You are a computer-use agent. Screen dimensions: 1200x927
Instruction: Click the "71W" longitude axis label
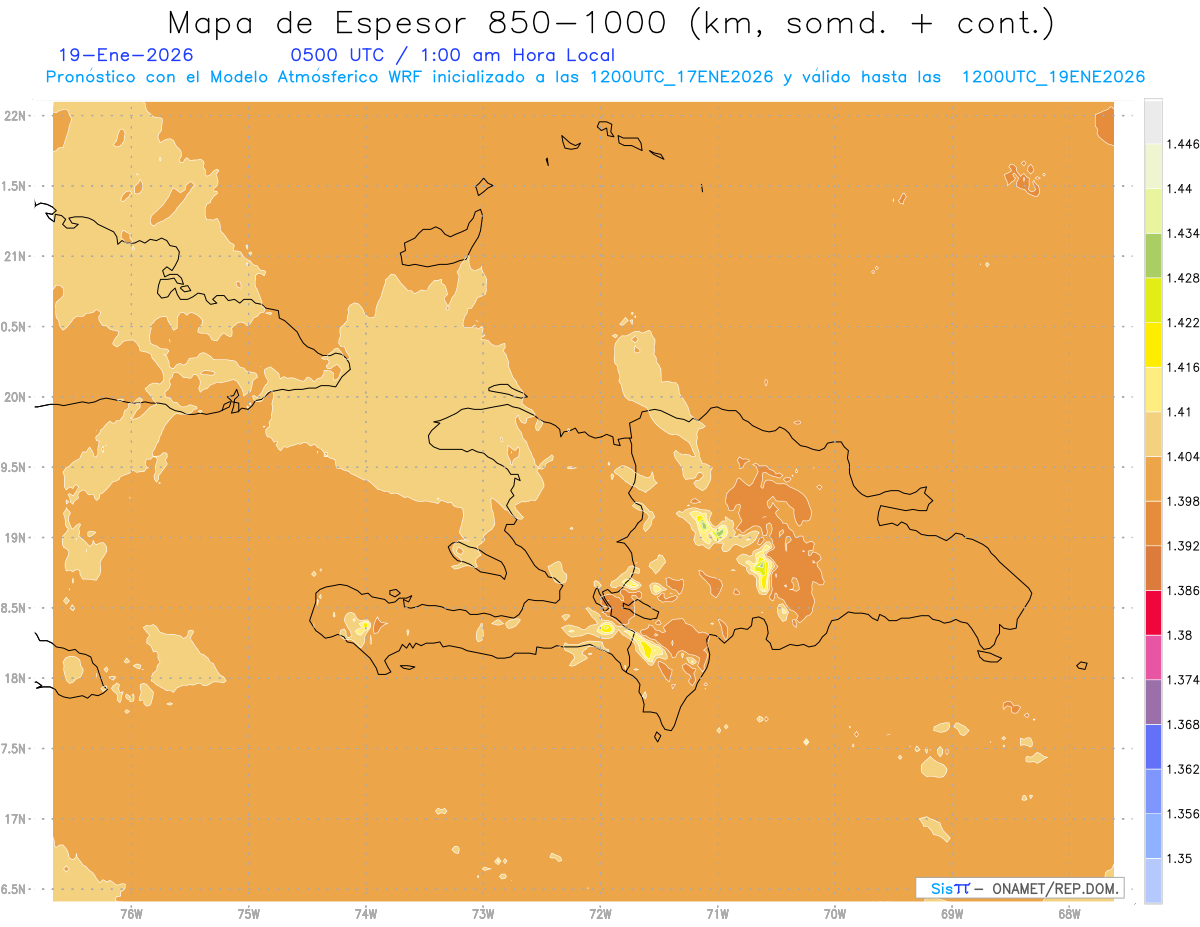coord(717,913)
